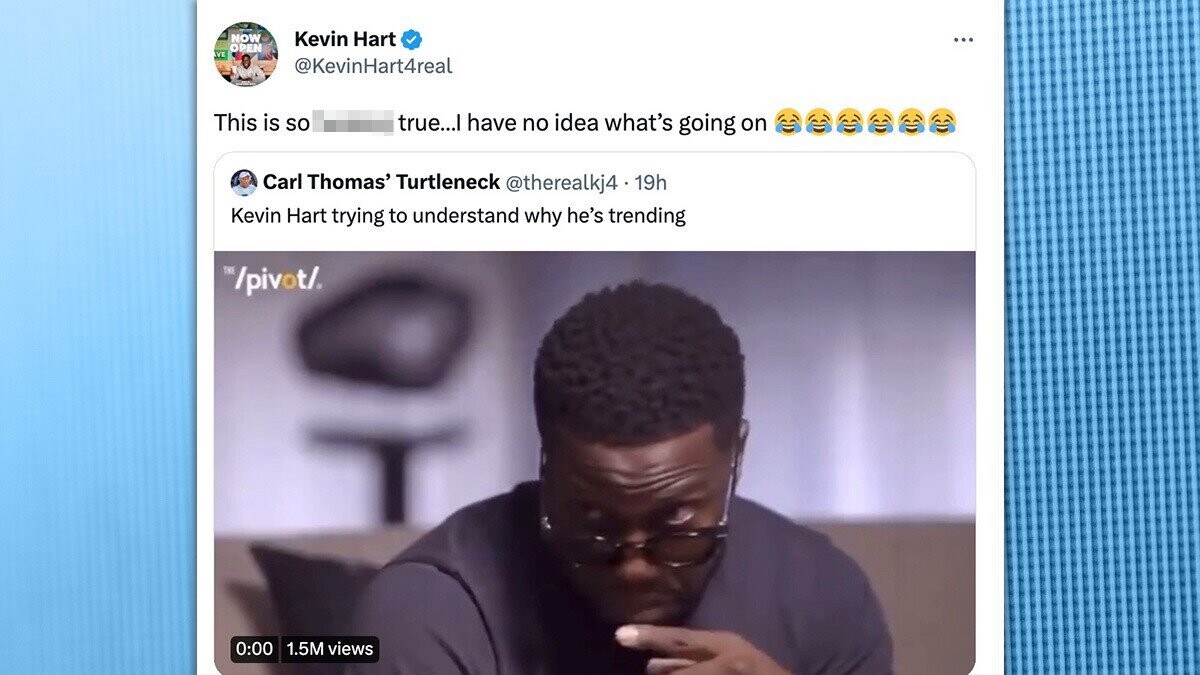1200x675 pixels.
Task: Click the @therealkj4 handle
Action: pyautogui.click(x=561, y=182)
